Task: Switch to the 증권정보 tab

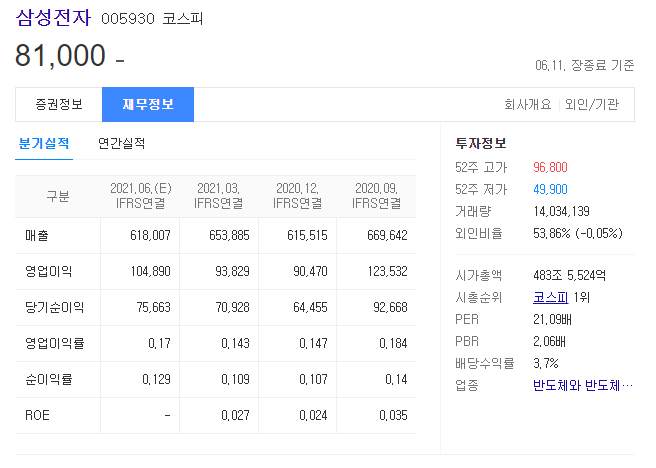Action: 59,104
